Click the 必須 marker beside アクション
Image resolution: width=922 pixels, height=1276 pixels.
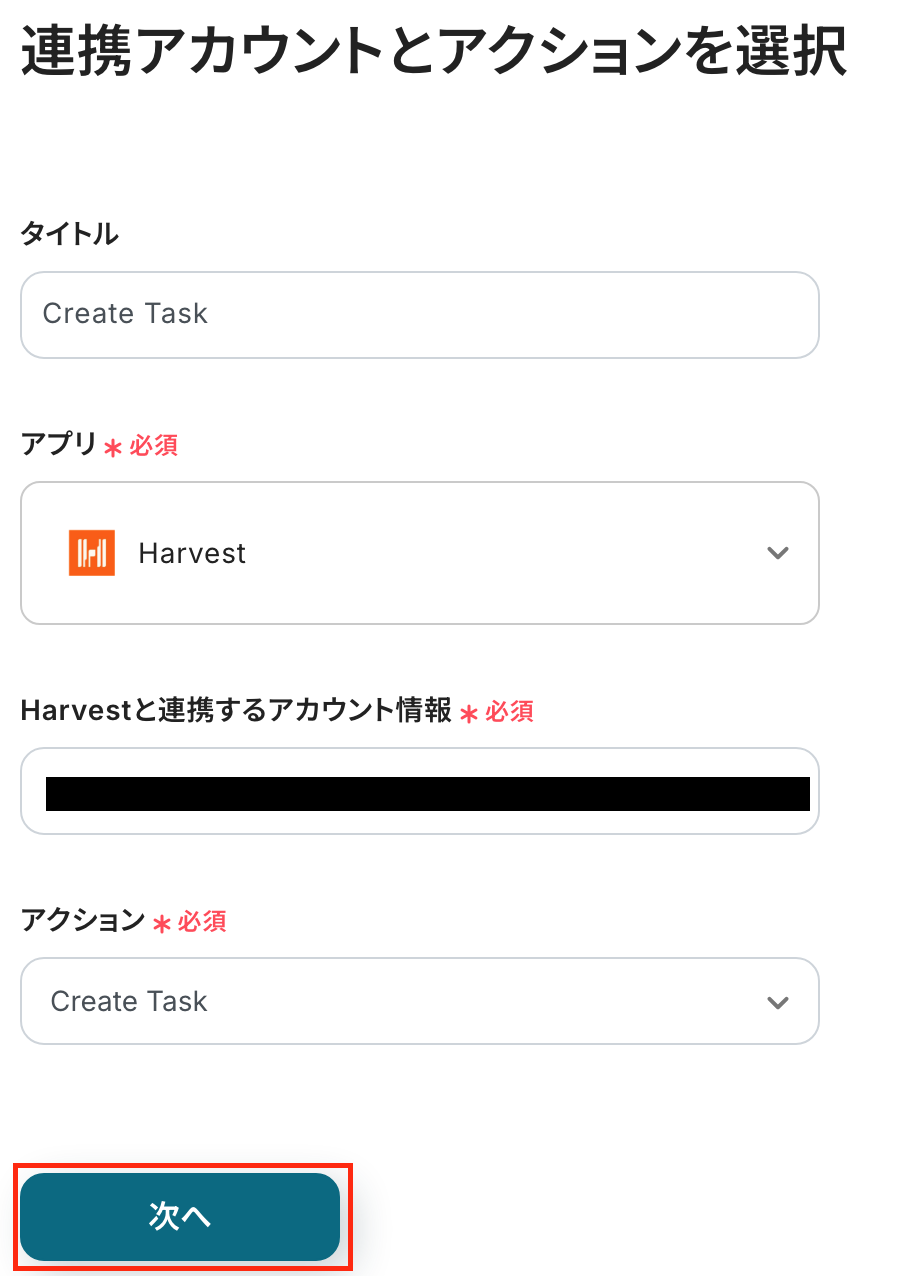tap(202, 922)
